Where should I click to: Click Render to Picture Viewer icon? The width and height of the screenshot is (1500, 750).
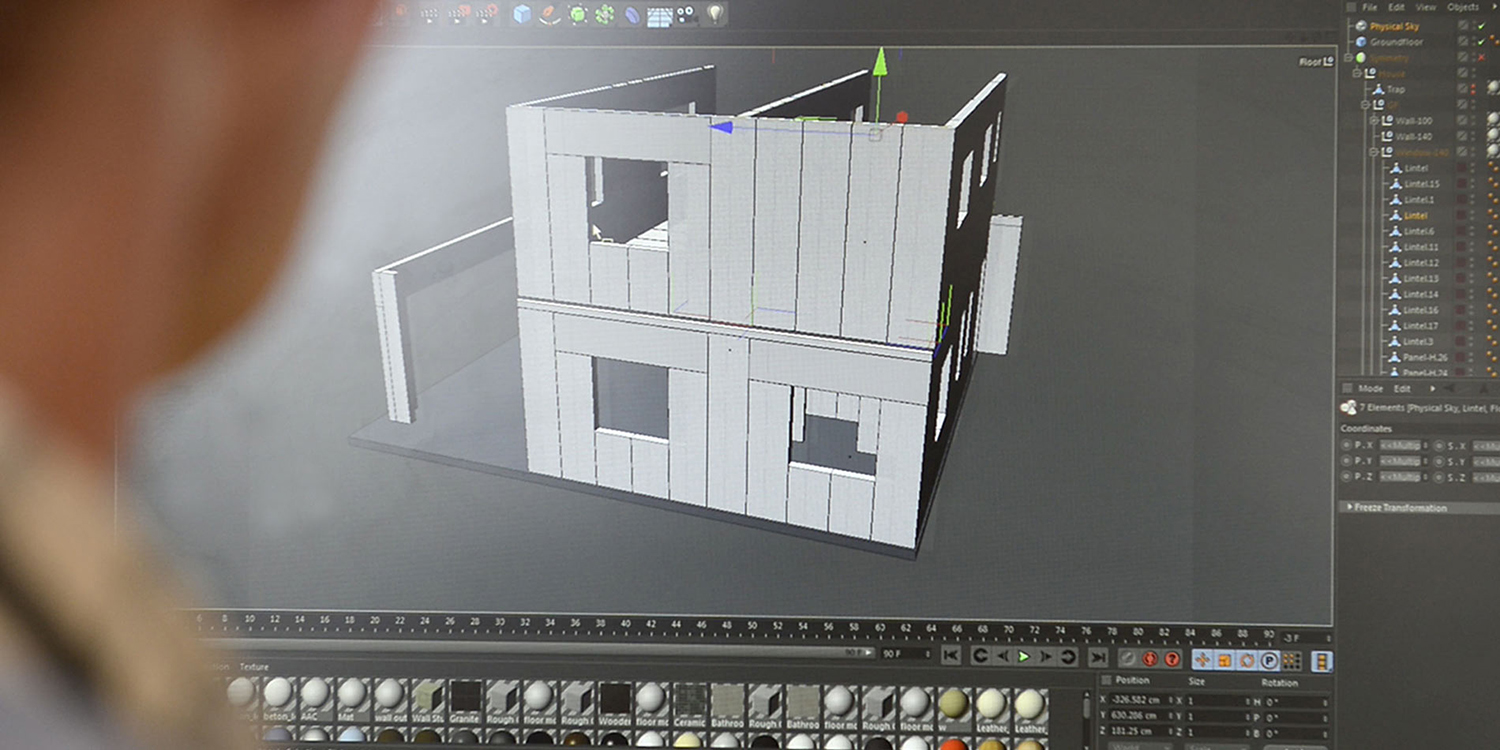tap(460, 14)
